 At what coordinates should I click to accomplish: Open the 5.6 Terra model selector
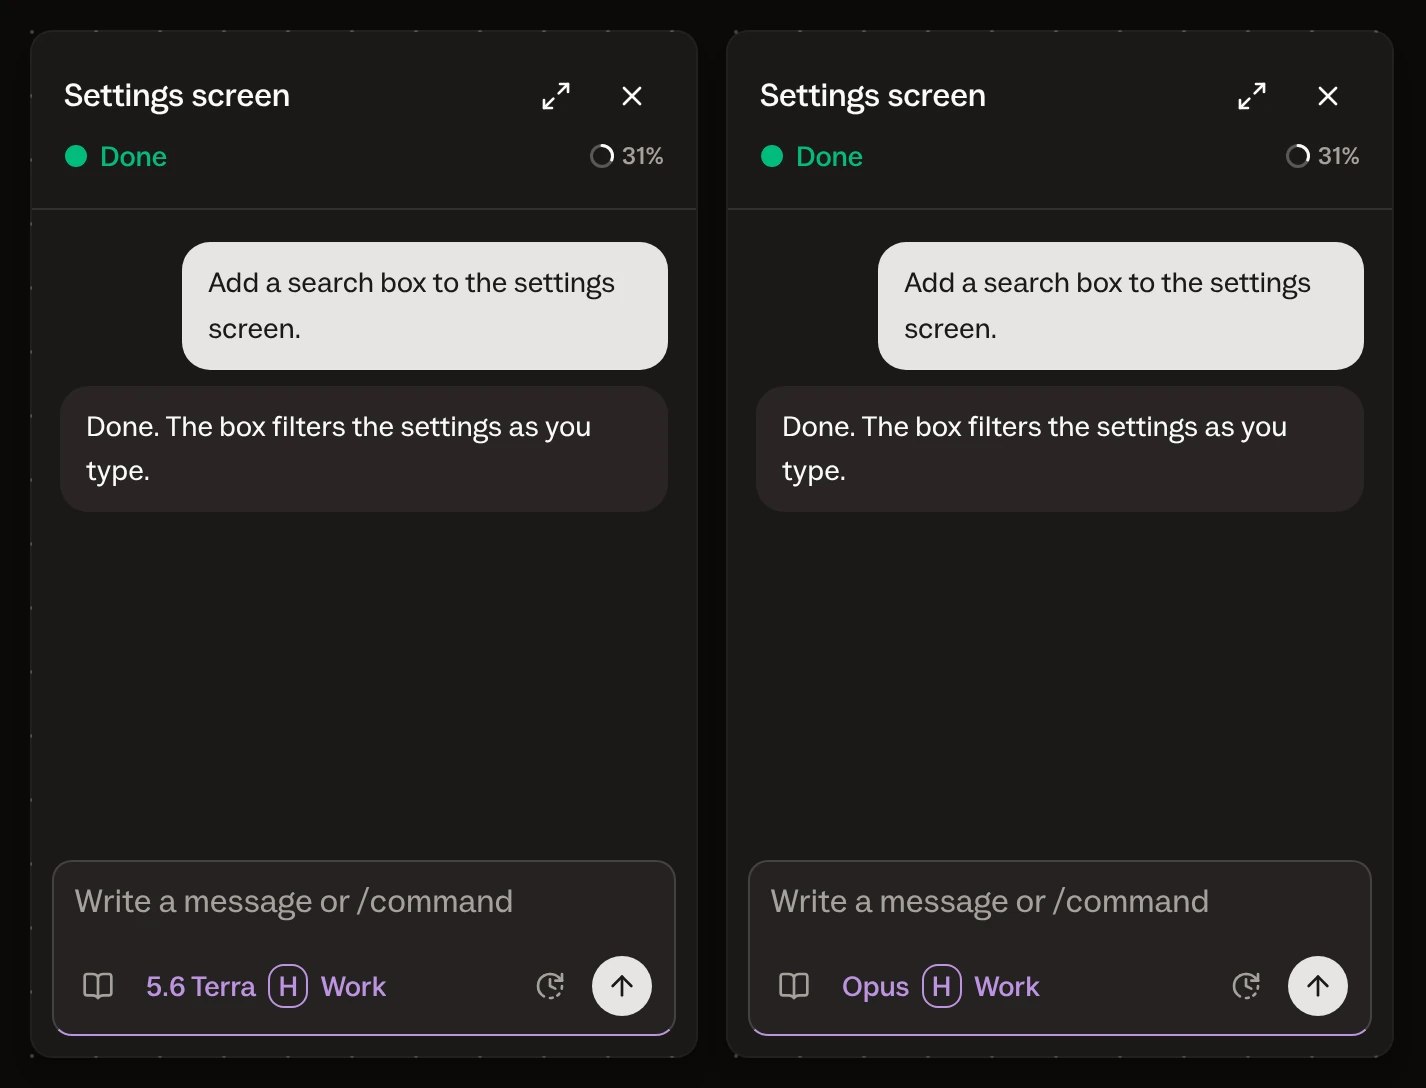(x=201, y=987)
